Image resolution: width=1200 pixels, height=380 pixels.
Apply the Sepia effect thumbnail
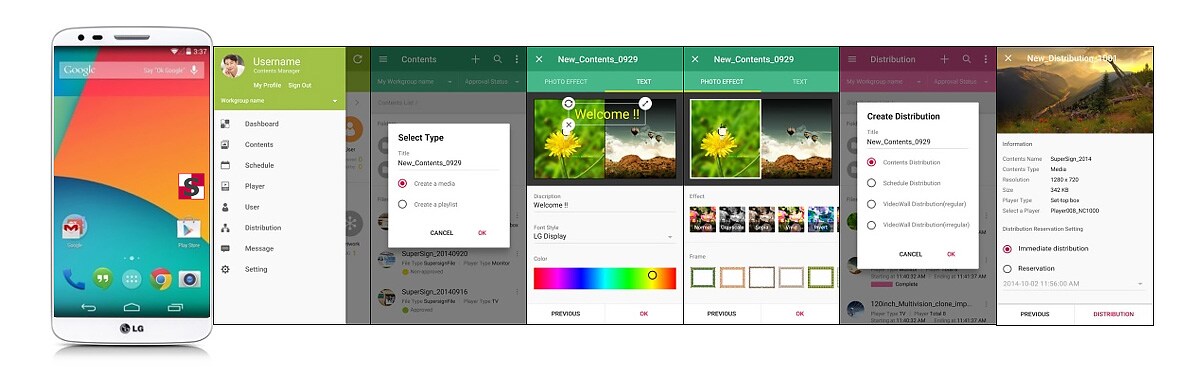click(x=761, y=218)
